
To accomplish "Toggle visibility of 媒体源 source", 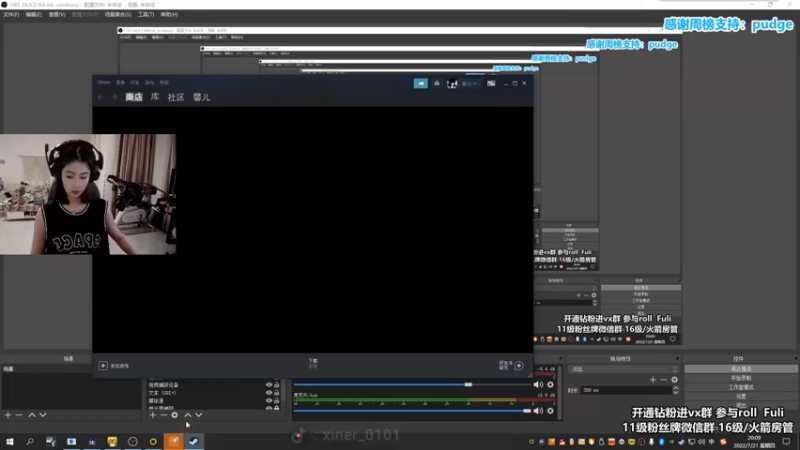I will [x=269, y=401].
